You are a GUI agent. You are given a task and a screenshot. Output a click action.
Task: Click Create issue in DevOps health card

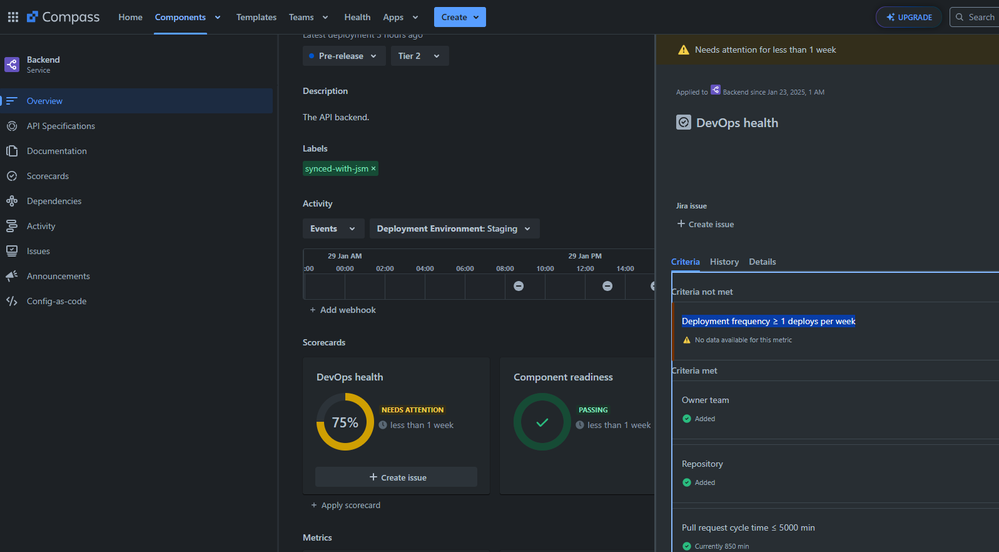tap(396, 477)
